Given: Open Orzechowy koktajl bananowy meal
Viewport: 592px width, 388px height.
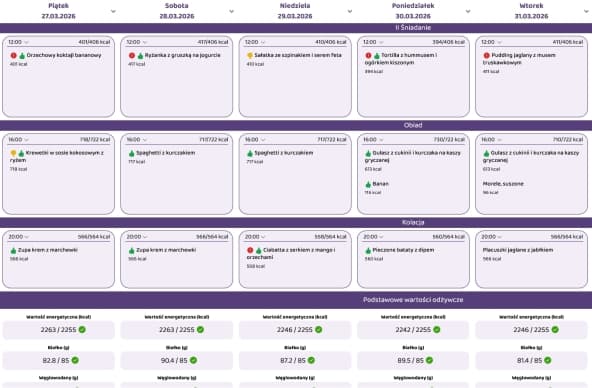Looking at the screenshot, I should tap(64, 55).
